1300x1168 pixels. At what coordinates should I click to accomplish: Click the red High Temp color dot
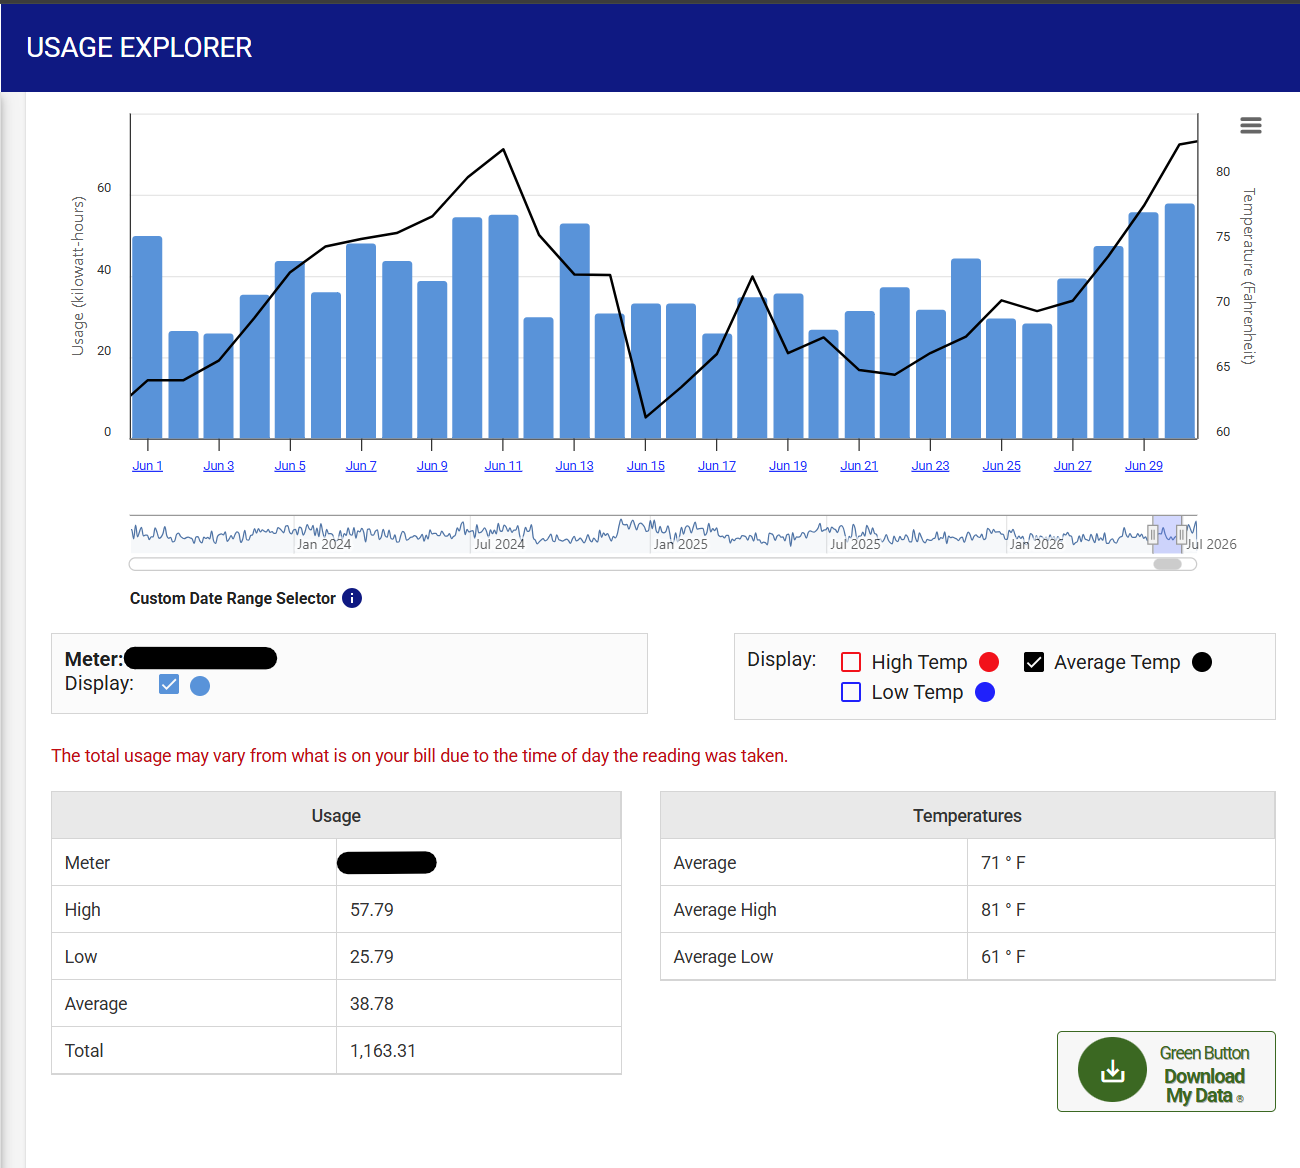(x=989, y=662)
